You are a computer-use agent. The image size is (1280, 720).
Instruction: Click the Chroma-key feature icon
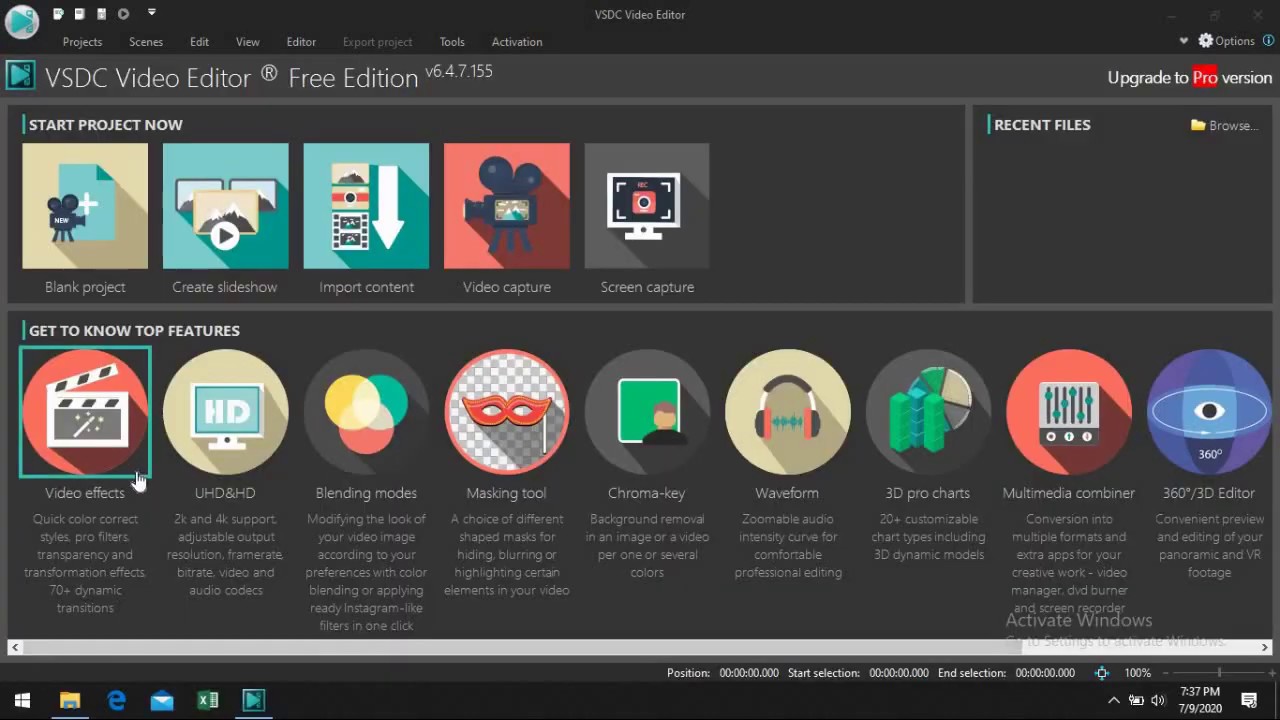647,412
